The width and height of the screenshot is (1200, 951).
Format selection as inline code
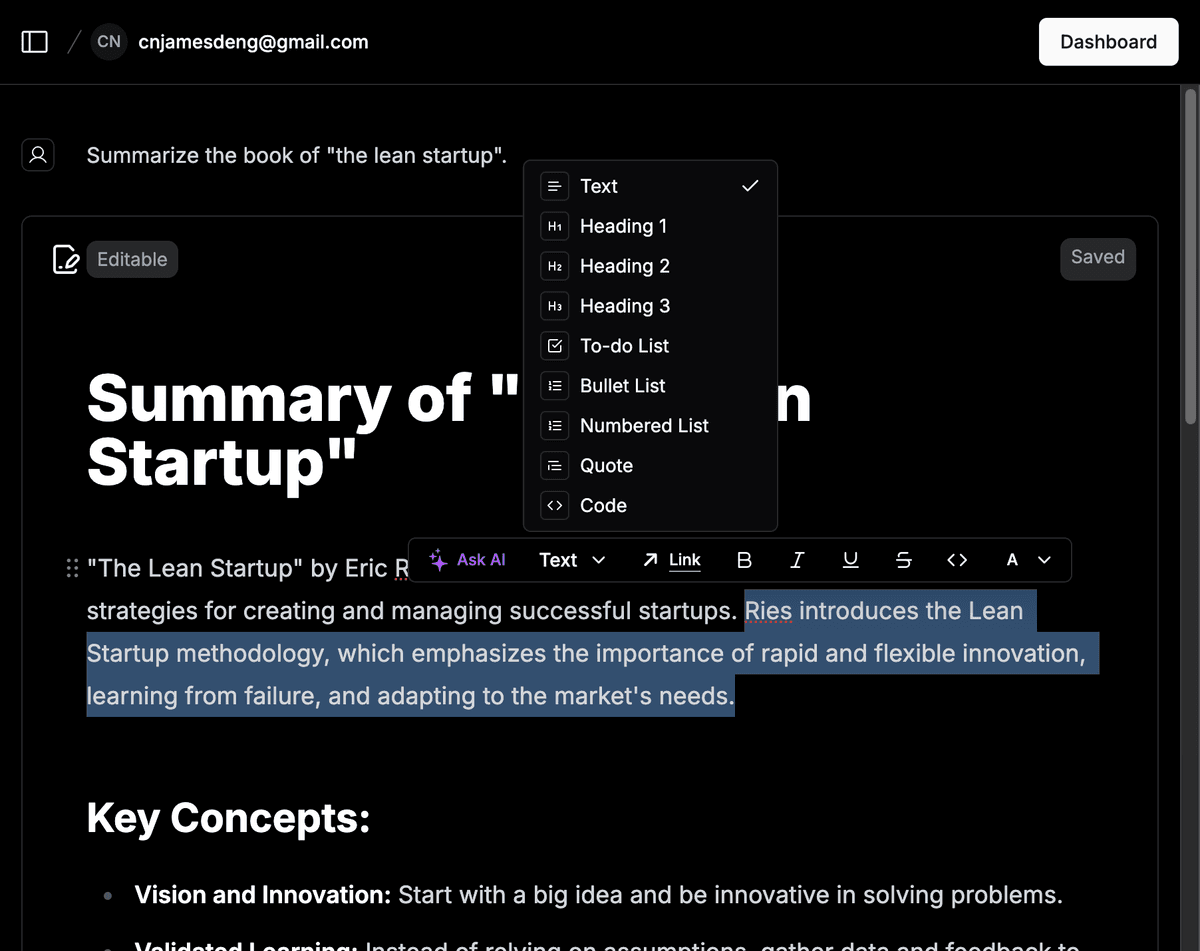coord(956,560)
